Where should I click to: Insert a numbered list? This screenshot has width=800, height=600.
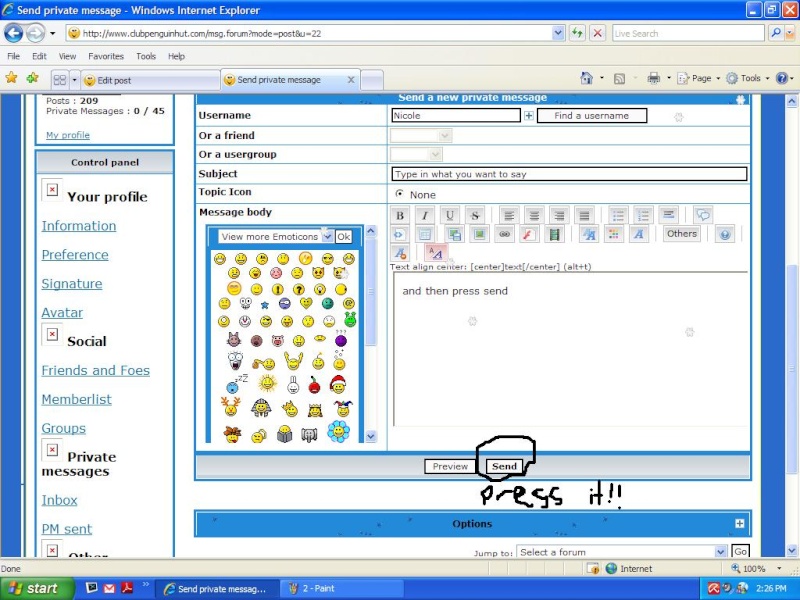[643, 215]
